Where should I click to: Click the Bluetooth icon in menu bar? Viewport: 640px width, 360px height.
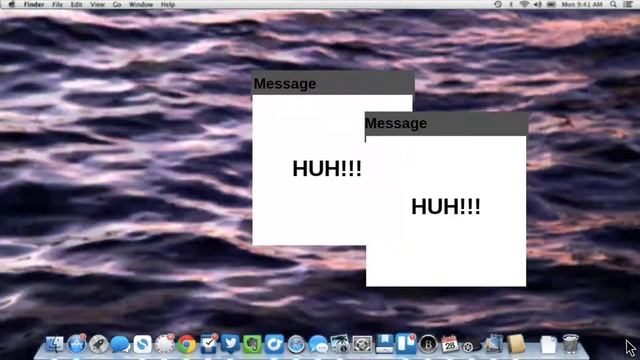pyautogui.click(x=511, y=4)
